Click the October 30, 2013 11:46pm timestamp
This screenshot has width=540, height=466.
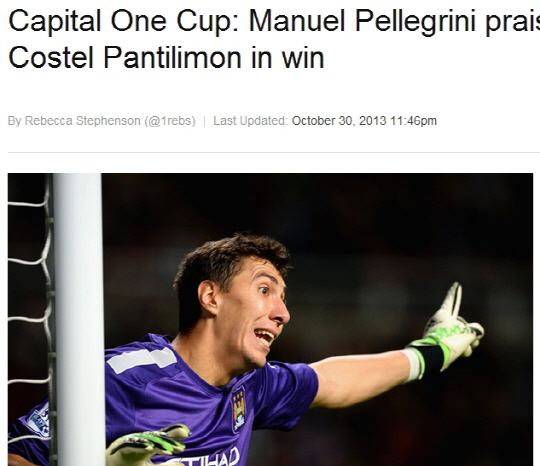364,121
